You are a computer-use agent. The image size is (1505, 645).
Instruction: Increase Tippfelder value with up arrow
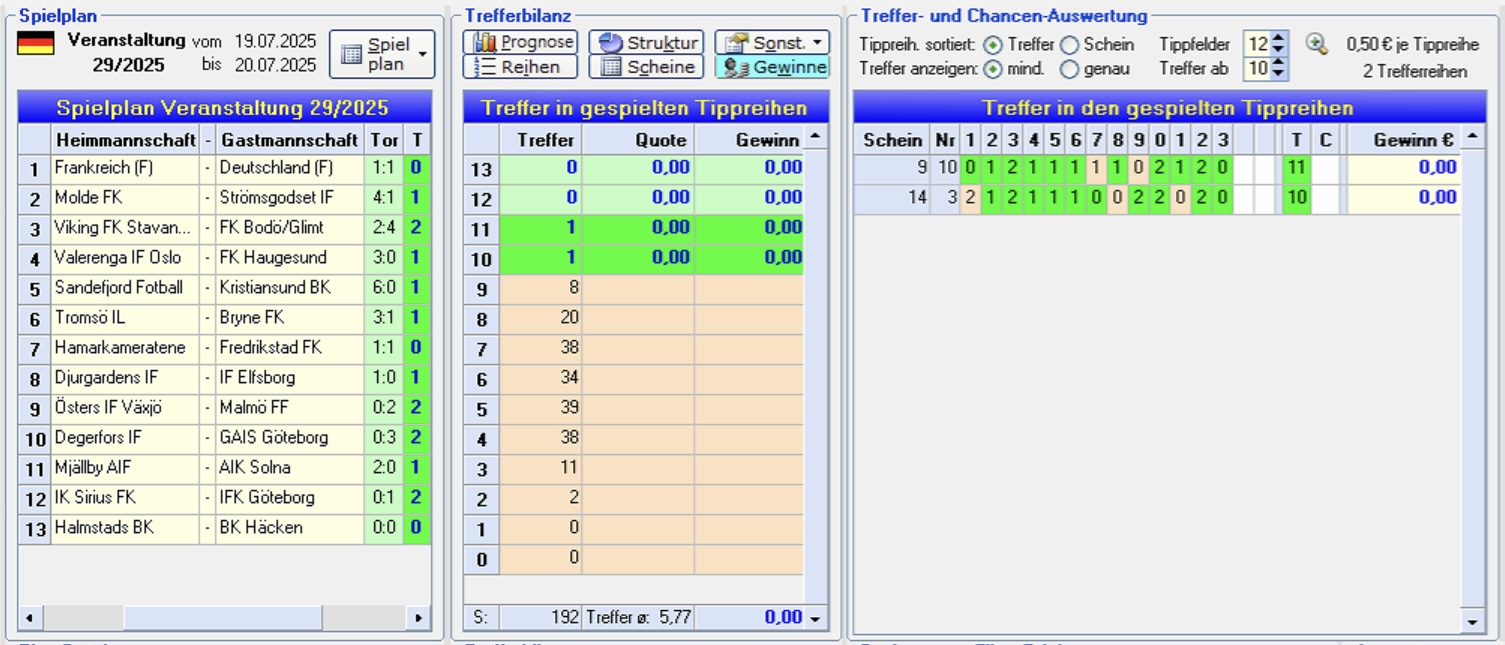click(1279, 38)
